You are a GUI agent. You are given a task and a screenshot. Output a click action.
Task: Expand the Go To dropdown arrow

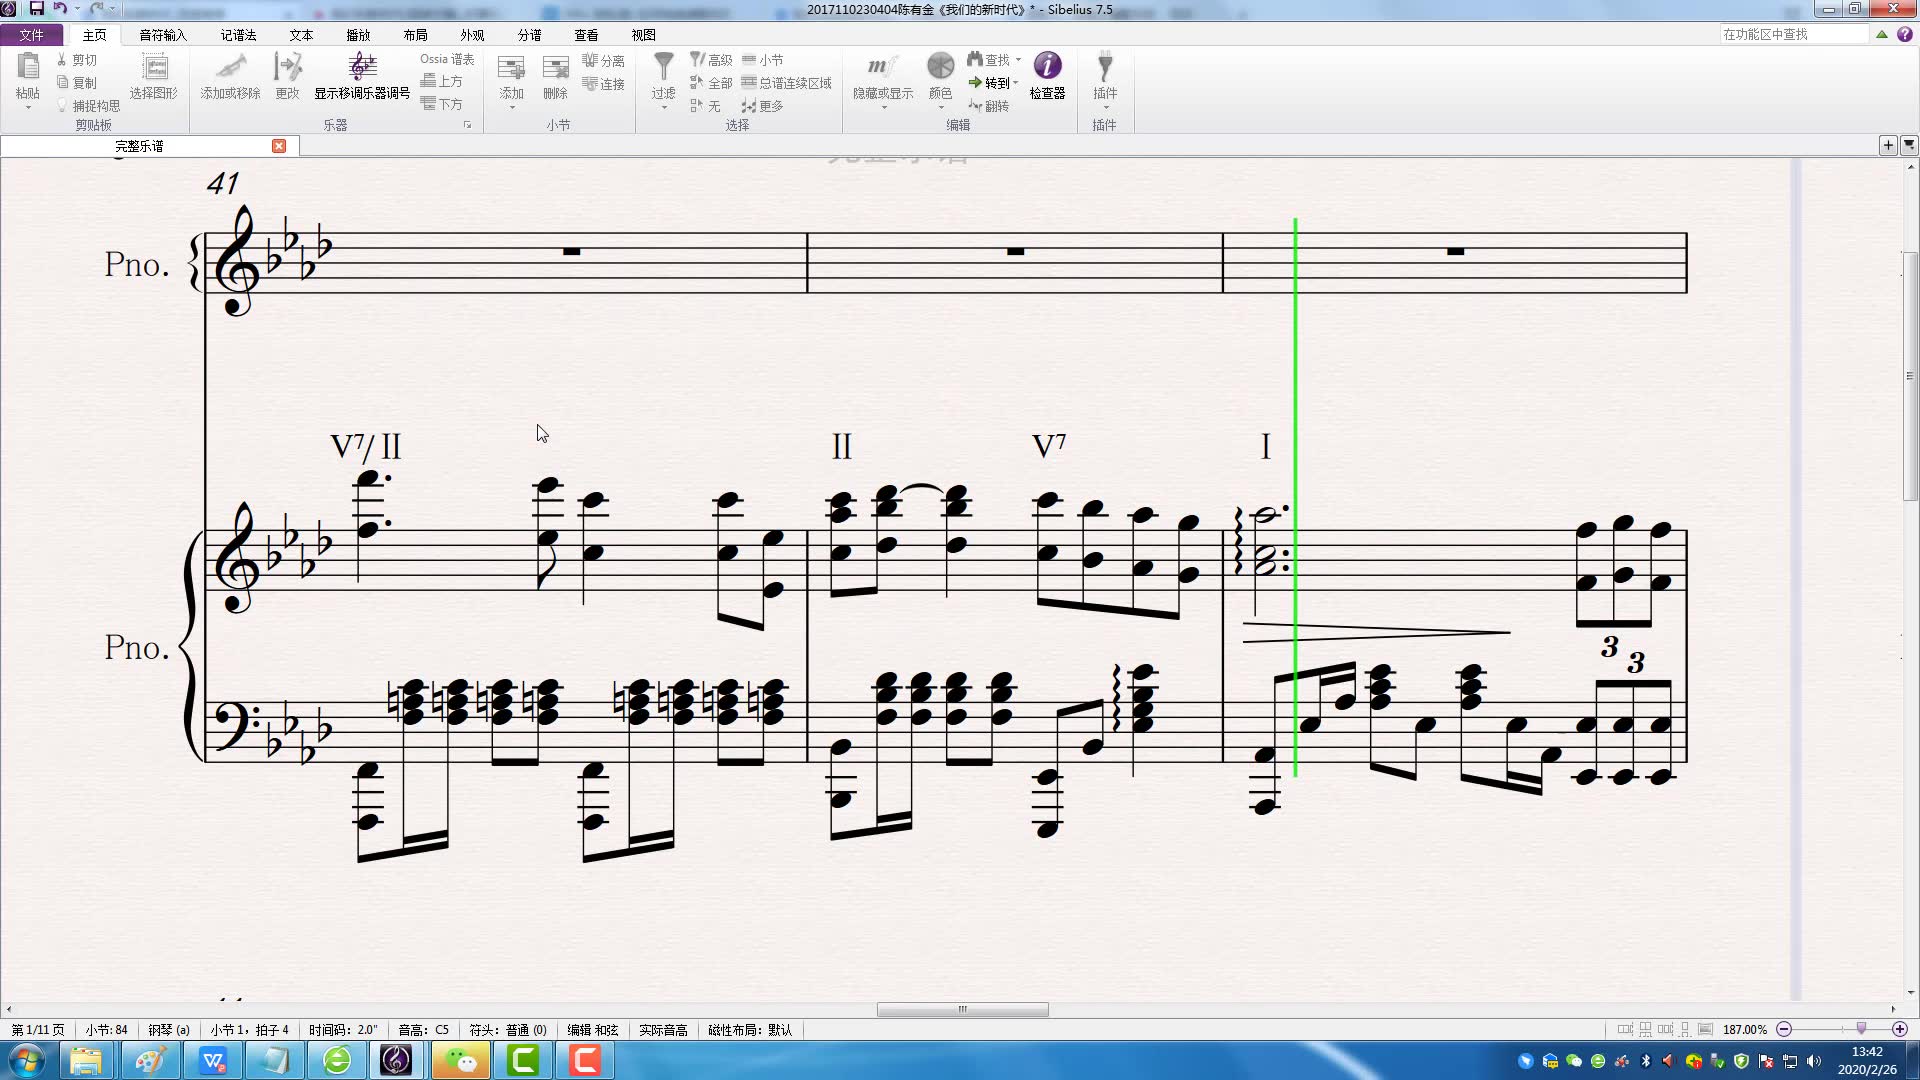tap(1016, 83)
